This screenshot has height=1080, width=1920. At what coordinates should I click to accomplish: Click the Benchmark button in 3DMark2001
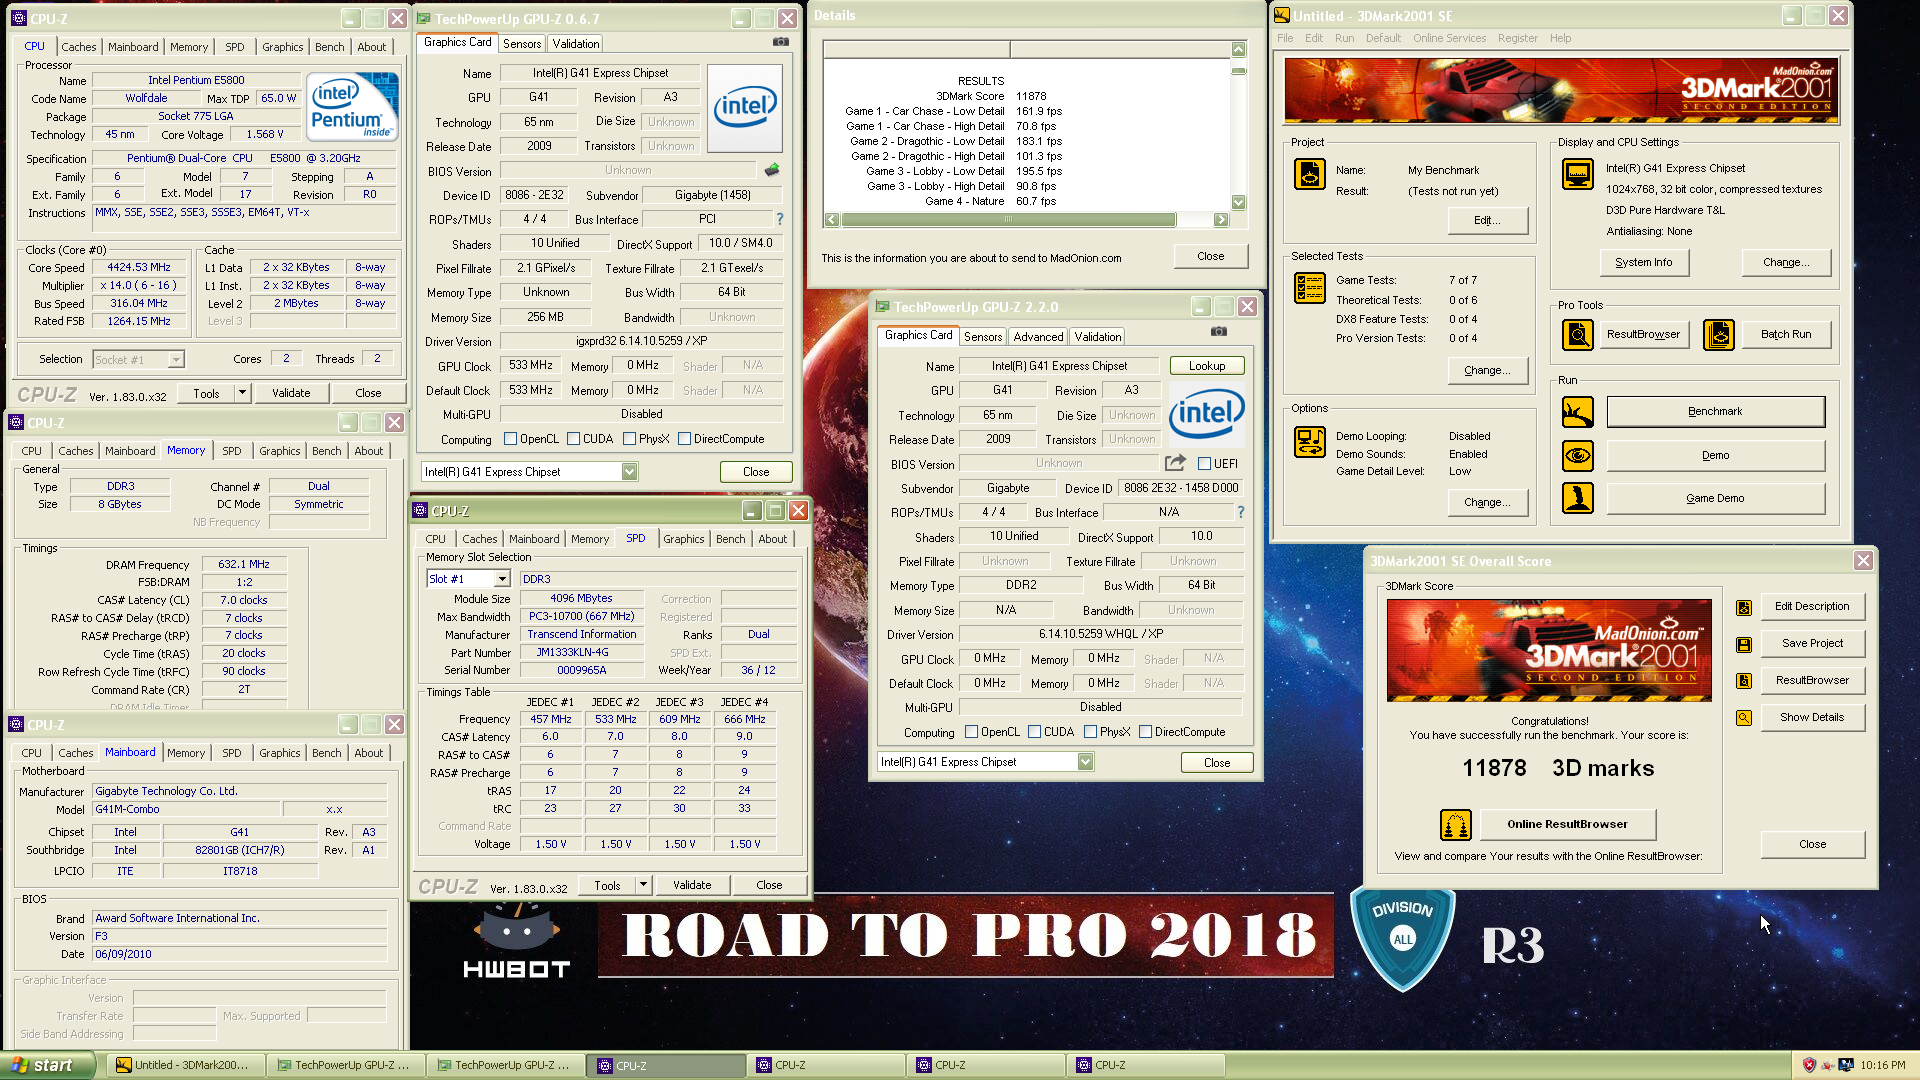coord(1715,411)
